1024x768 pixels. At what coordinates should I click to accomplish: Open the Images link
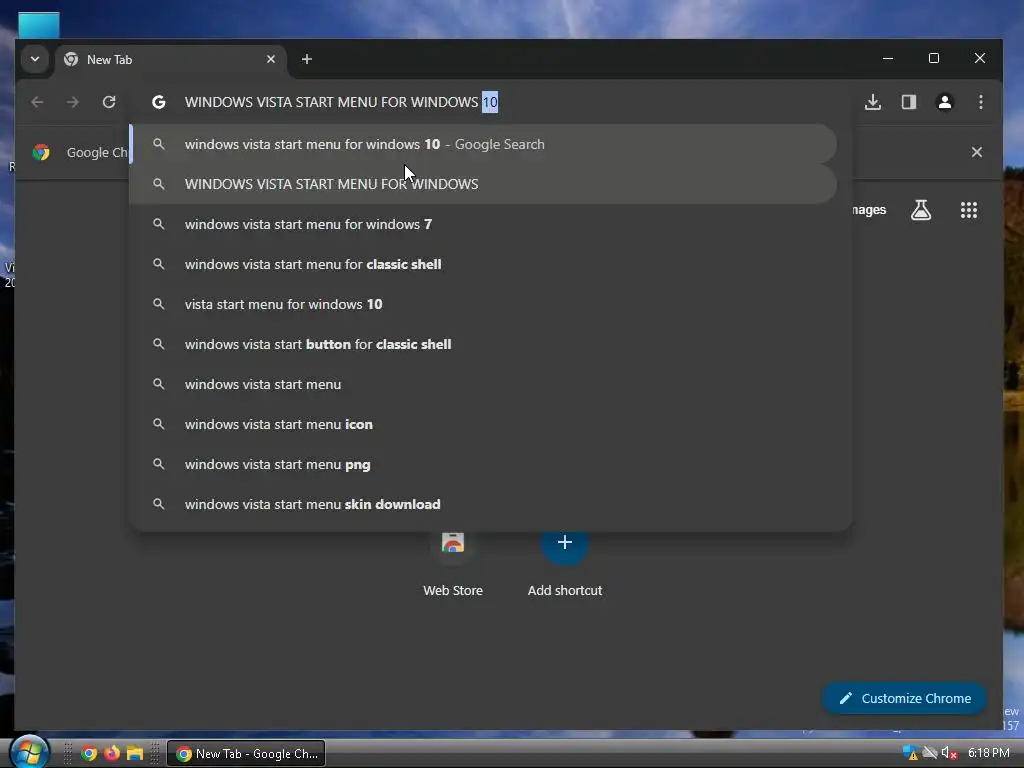pyautogui.click(x=869, y=210)
